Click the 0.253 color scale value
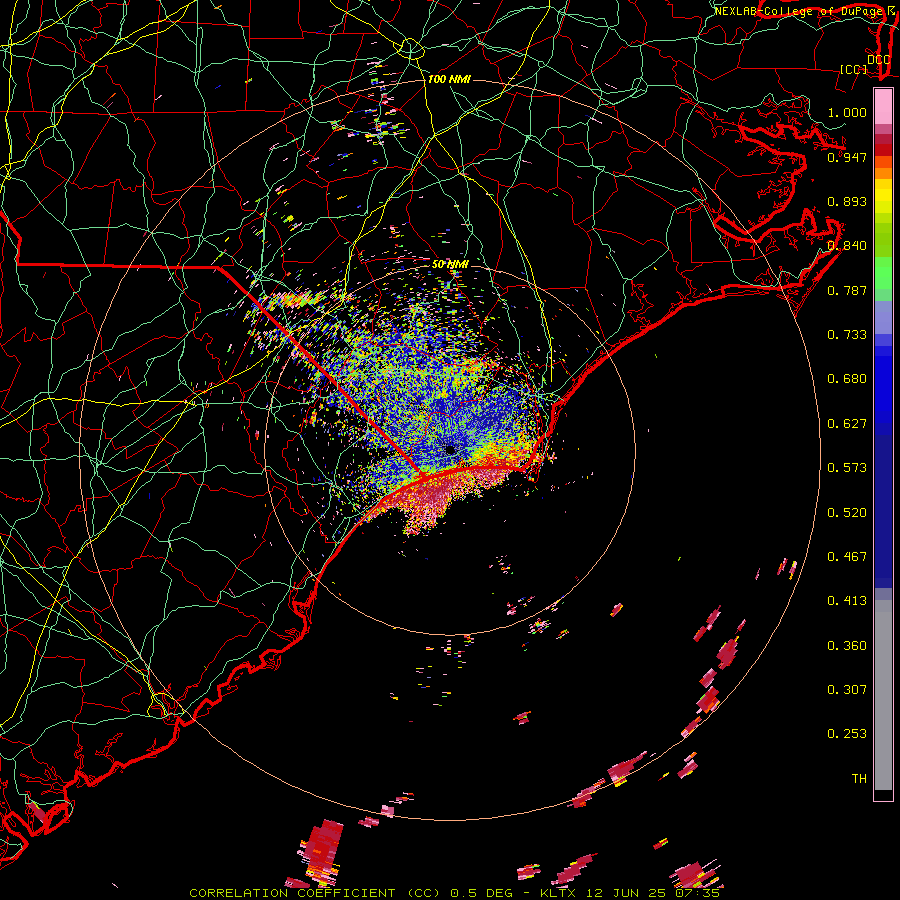This screenshot has height=900, width=900. click(847, 734)
